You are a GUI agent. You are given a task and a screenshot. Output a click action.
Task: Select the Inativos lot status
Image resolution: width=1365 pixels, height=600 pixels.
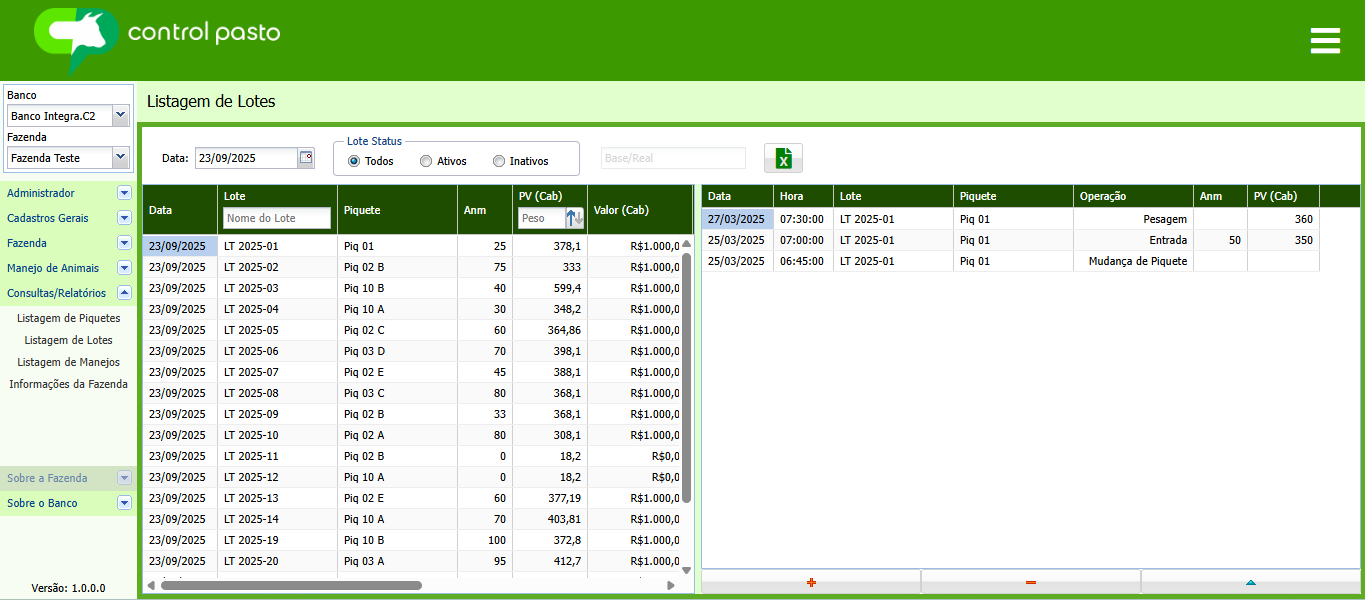click(499, 161)
